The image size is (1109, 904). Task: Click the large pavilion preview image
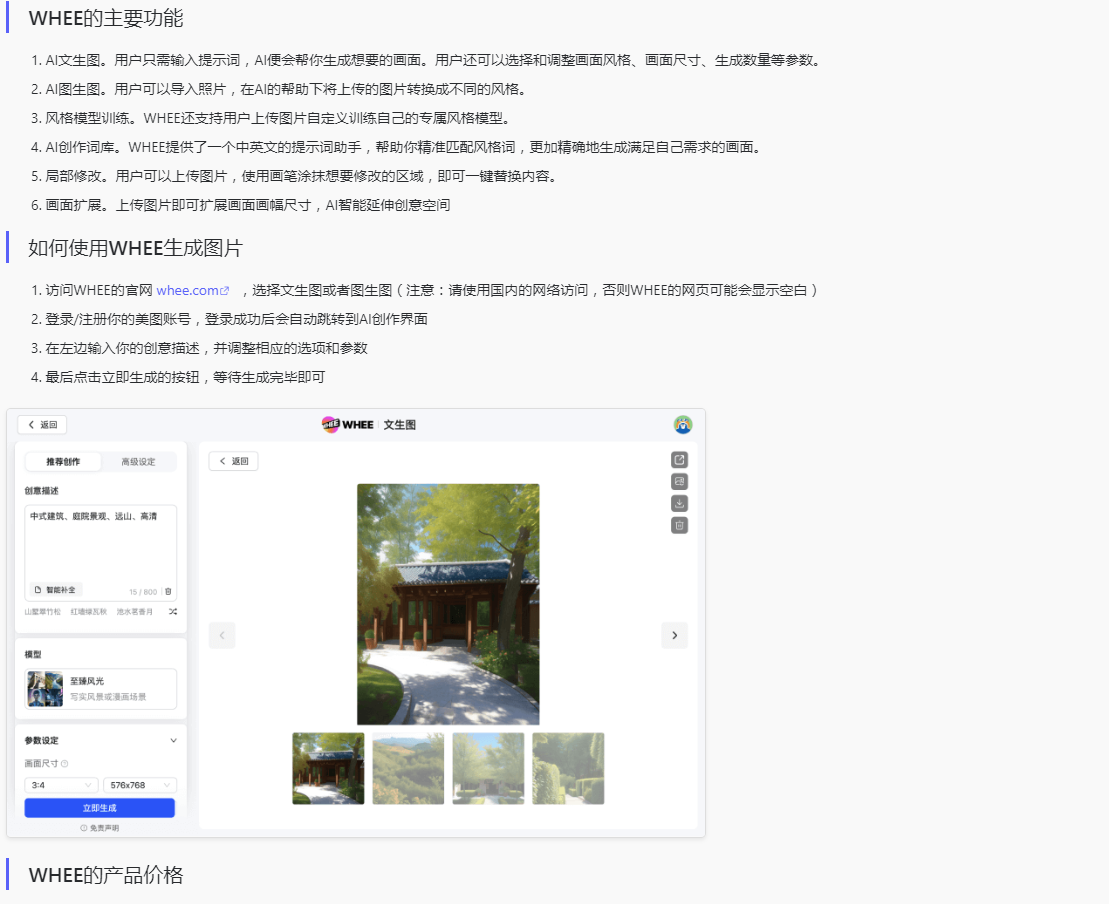click(448, 604)
